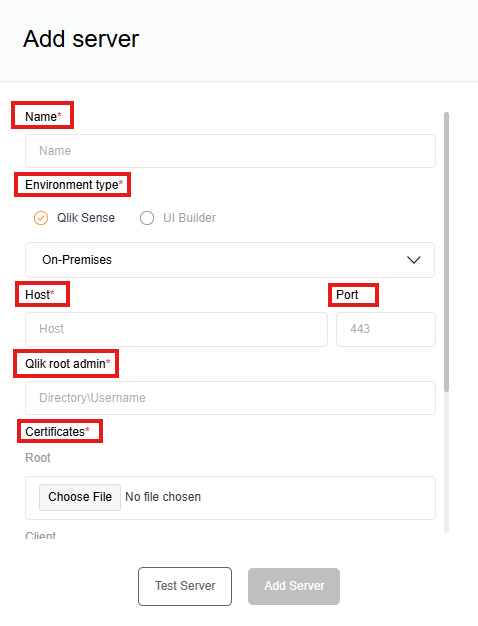This screenshot has width=478, height=626.
Task: Select the Qlik Sense radio button
Action: [x=41, y=218]
